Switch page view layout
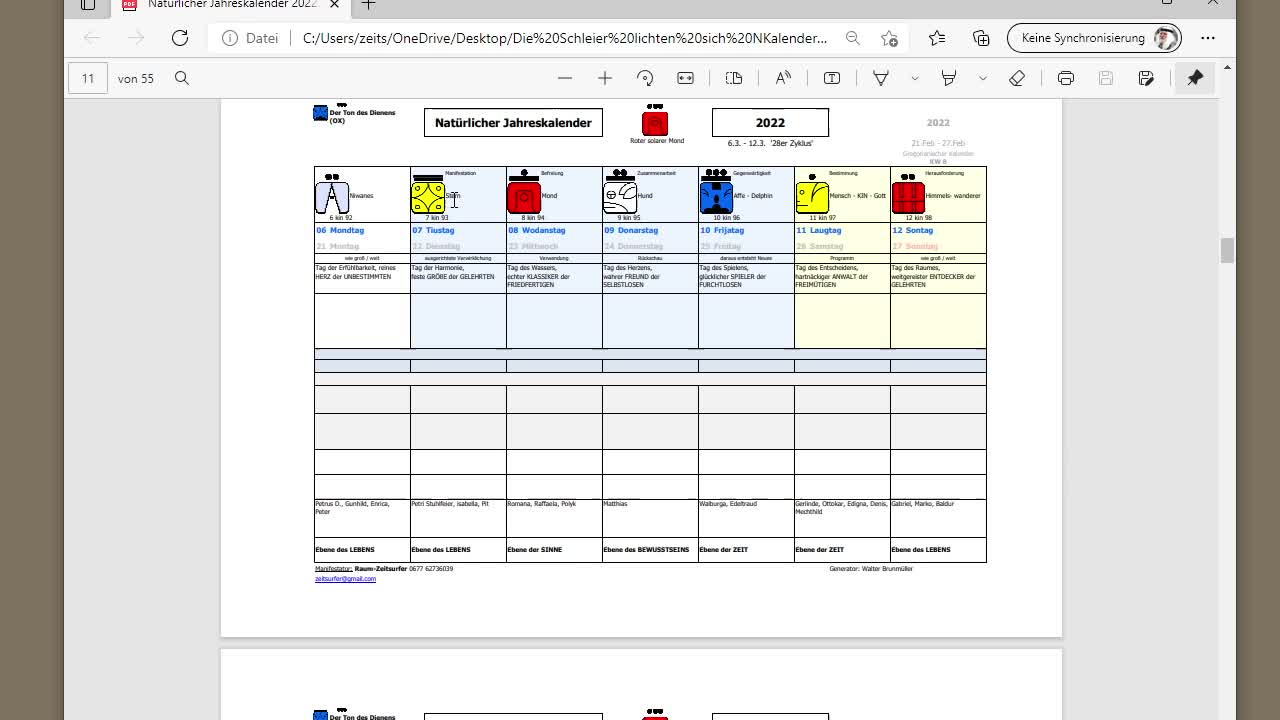This screenshot has height=720, width=1280. (x=734, y=78)
